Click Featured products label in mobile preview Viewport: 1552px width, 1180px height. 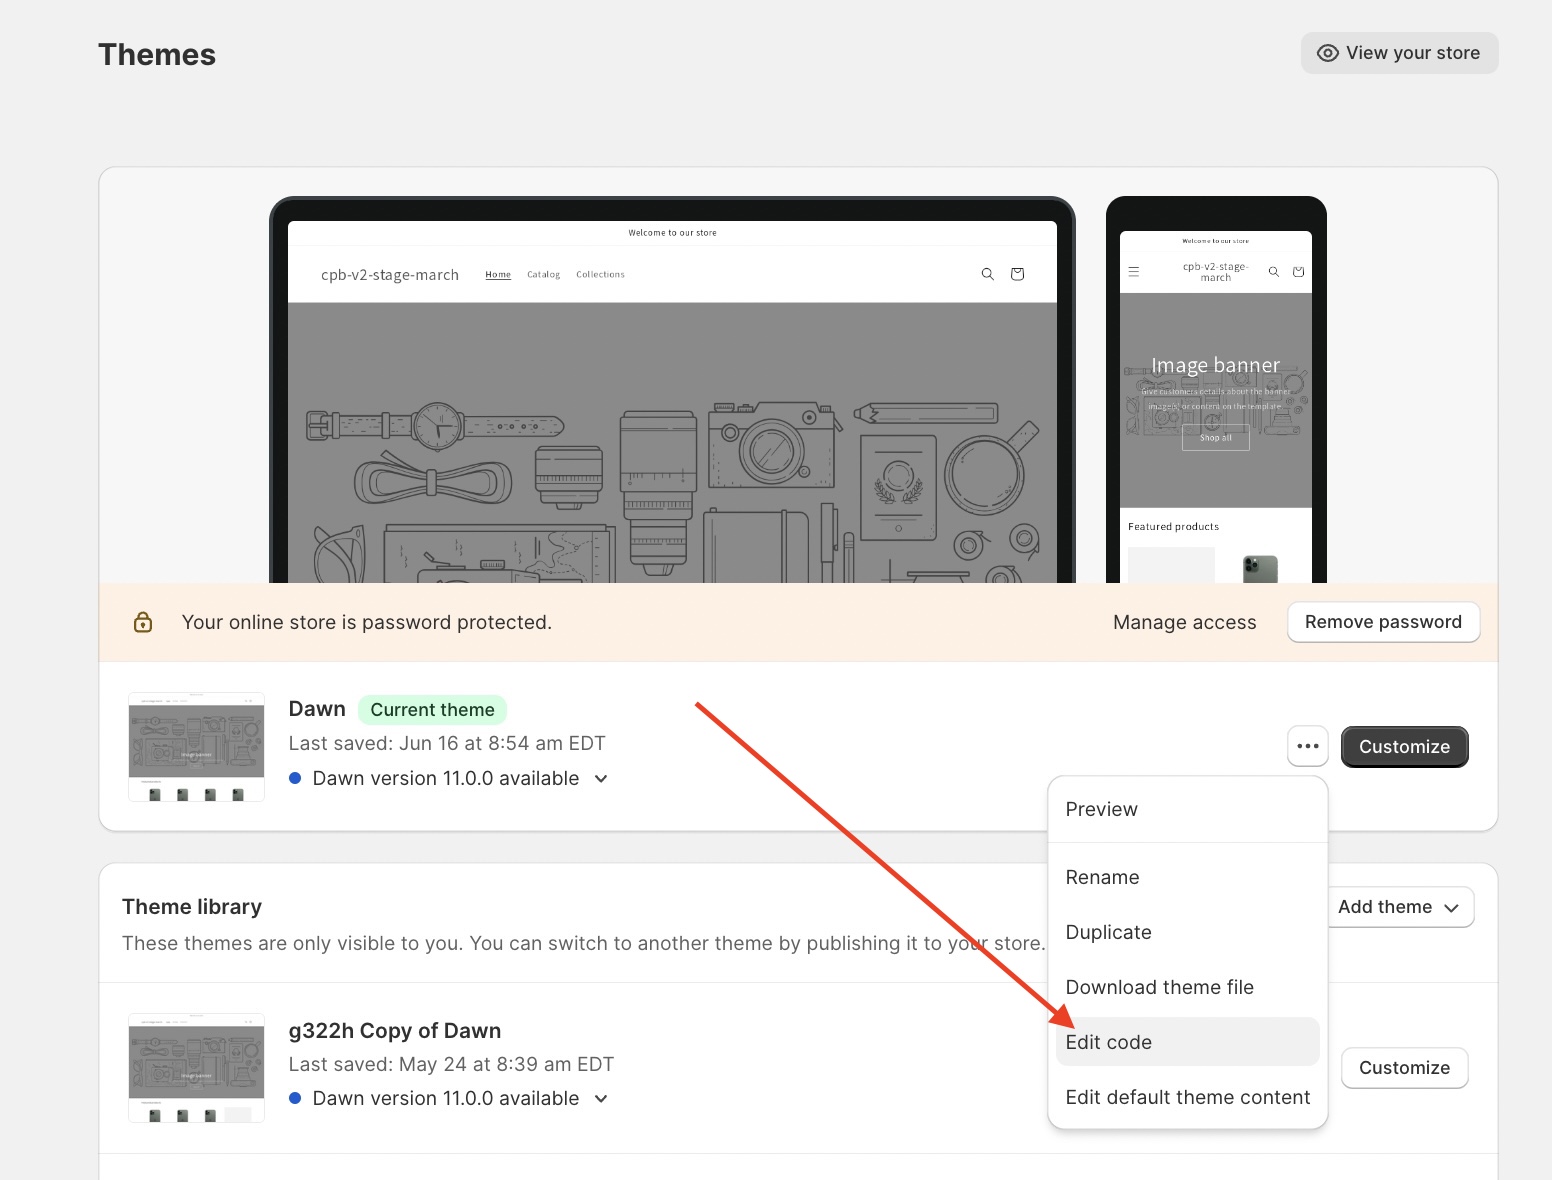(x=1173, y=526)
